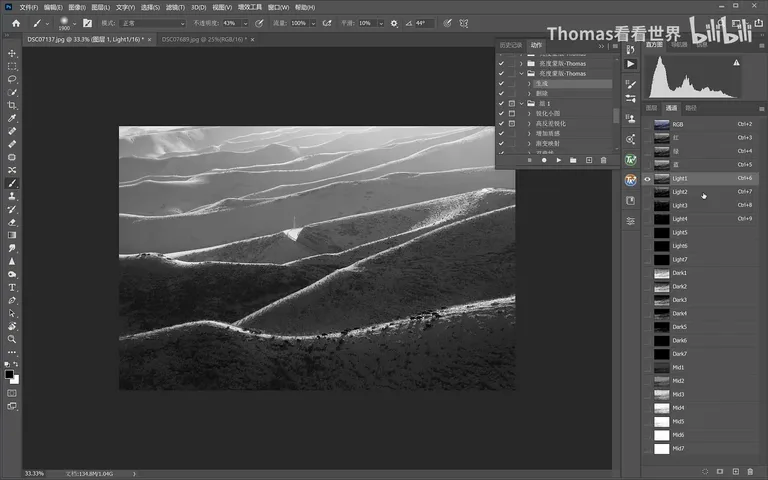Select the Brush tool in the toolbox

[12, 183]
